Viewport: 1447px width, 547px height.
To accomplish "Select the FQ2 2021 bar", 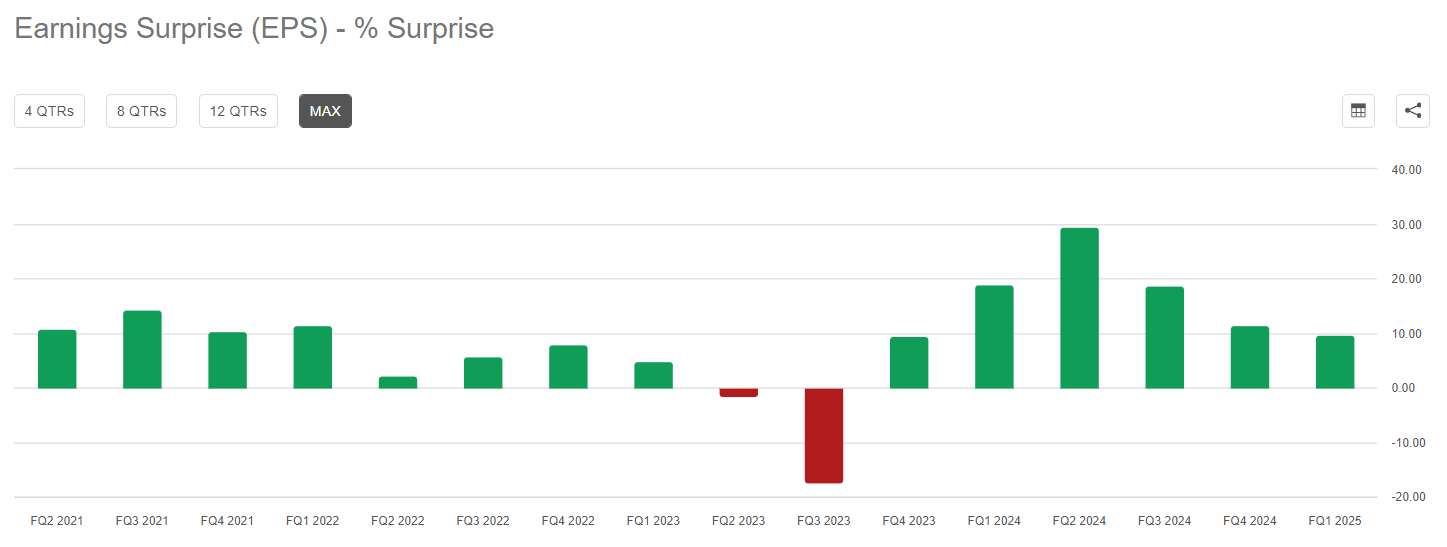I will tap(57, 359).
